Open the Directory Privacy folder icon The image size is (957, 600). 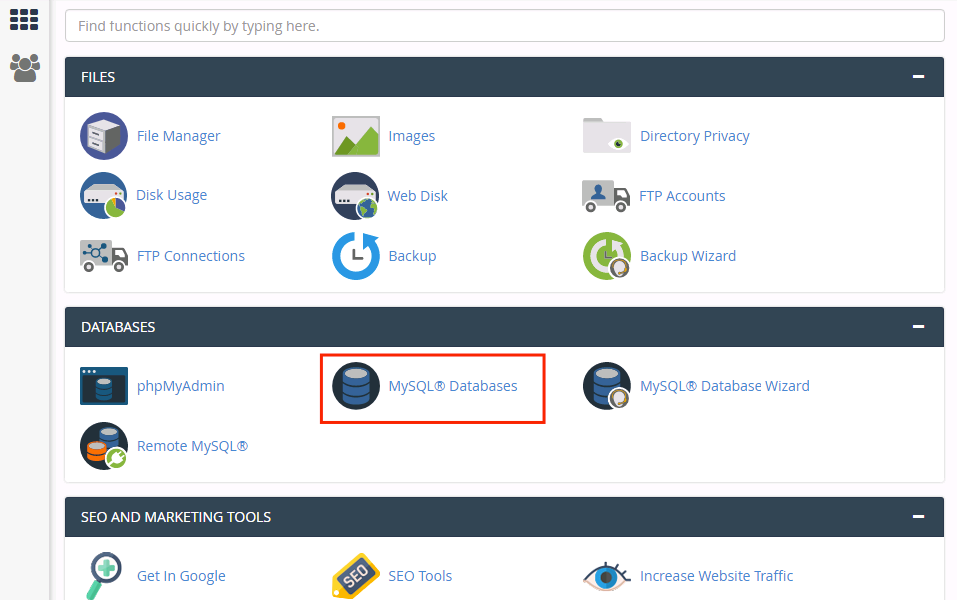pyautogui.click(x=607, y=136)
